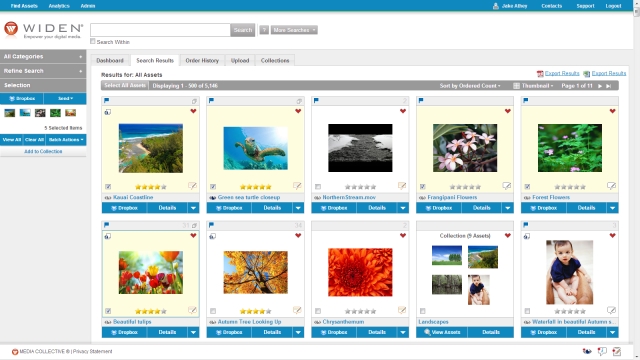640x360 pixels.
Task: Click the heart on Frangipani Flowers card
Action: (508, 111)
